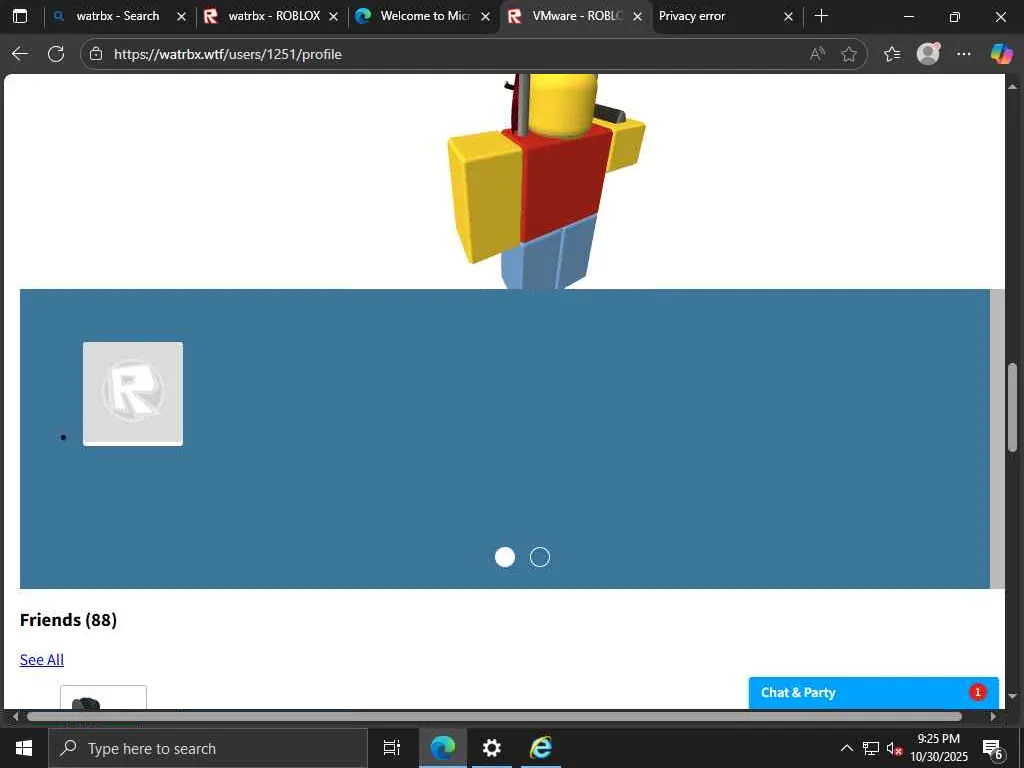Viewport: 1024px width, 768px height.
Task: Refresh the page
Action: pyautogui.click(x=56, y=54)
